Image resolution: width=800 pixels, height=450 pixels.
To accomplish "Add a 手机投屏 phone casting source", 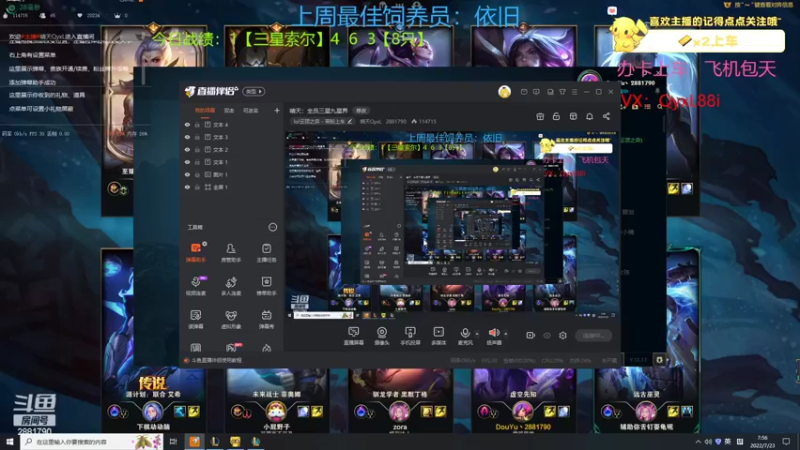I will pyautogui.click(x=410, y=336).
